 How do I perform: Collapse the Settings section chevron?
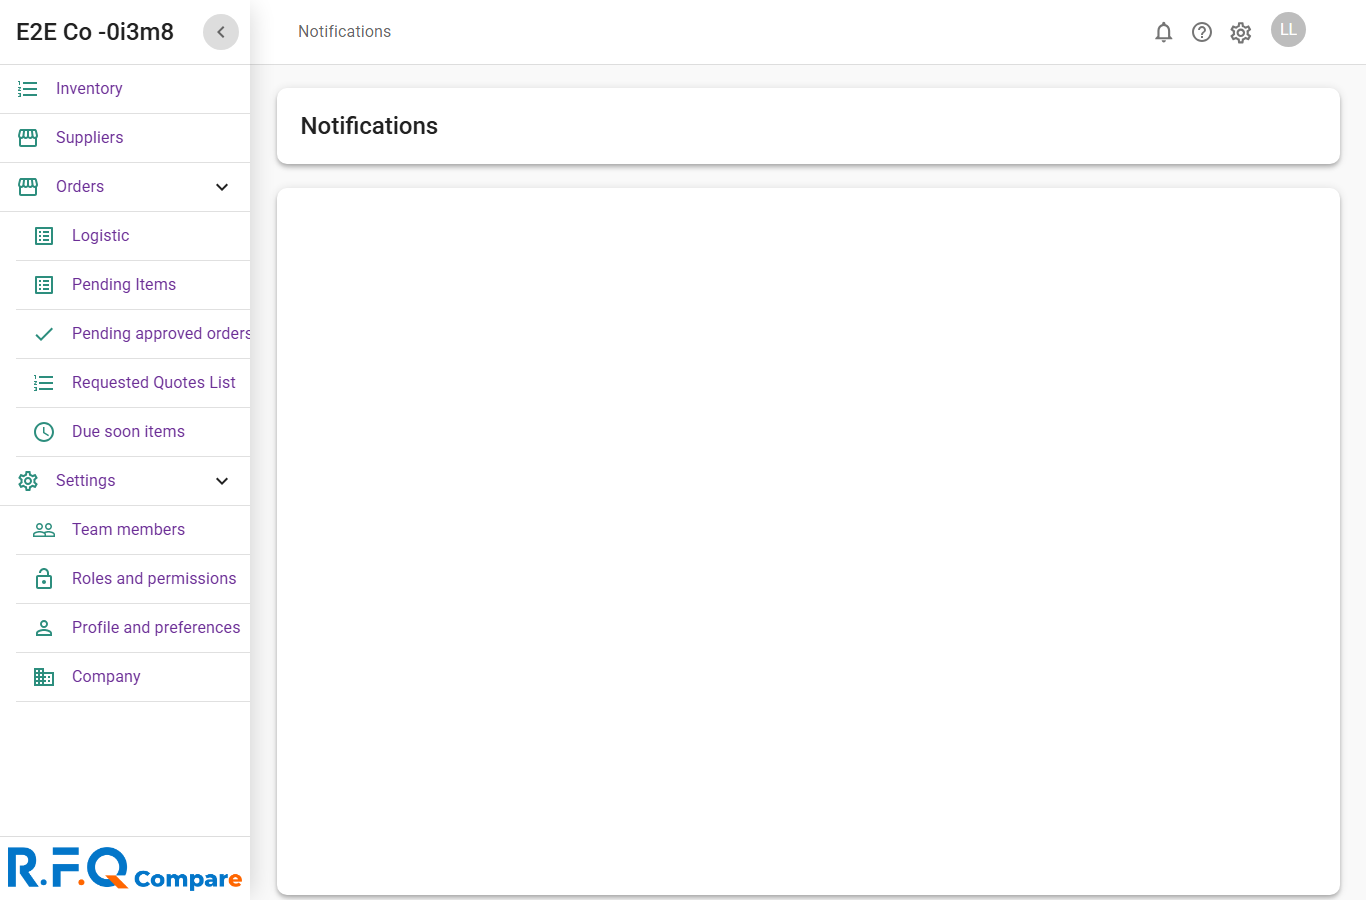point(222,481)
